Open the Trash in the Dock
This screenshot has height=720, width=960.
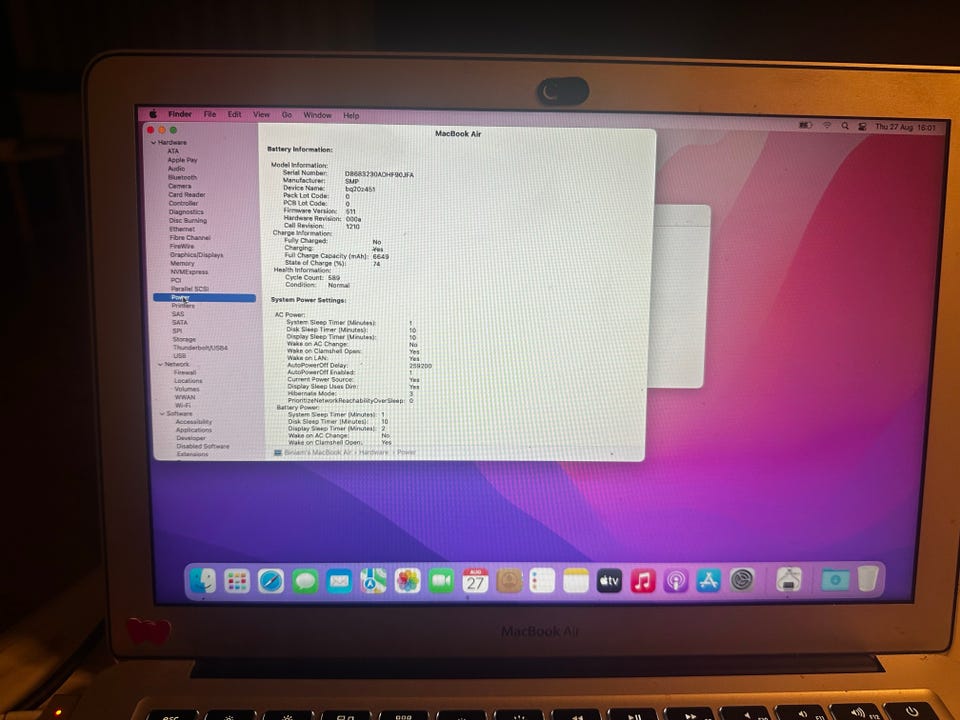point(868,579)
